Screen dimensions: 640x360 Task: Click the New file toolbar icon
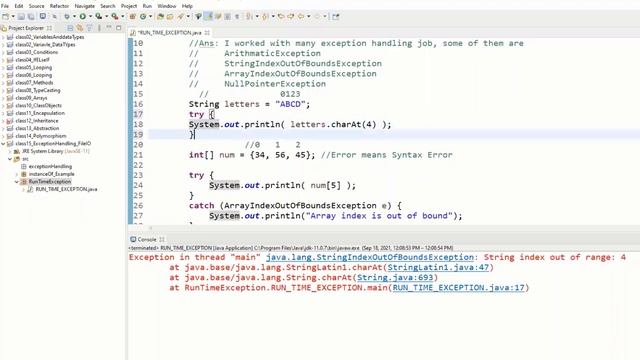pyautogui.click(x=5, y=16)
